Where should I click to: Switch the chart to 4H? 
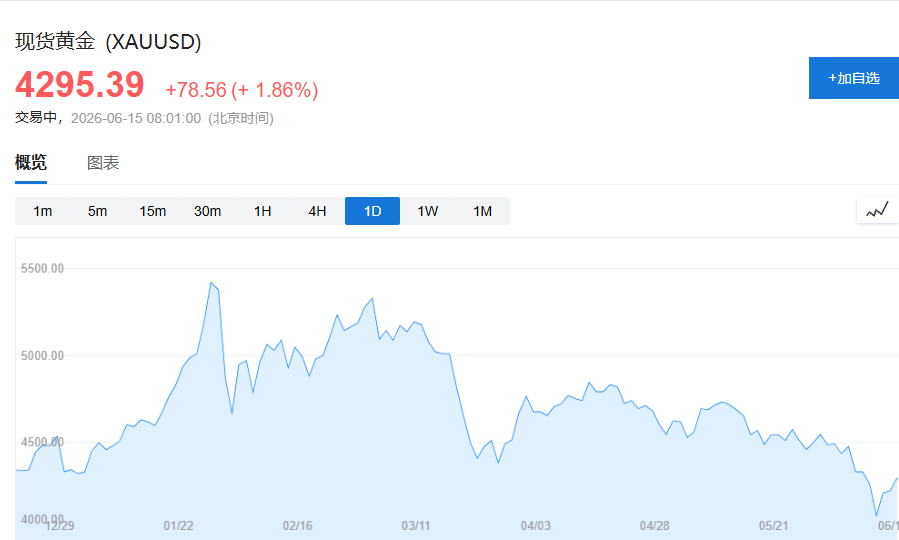[318, 211]
